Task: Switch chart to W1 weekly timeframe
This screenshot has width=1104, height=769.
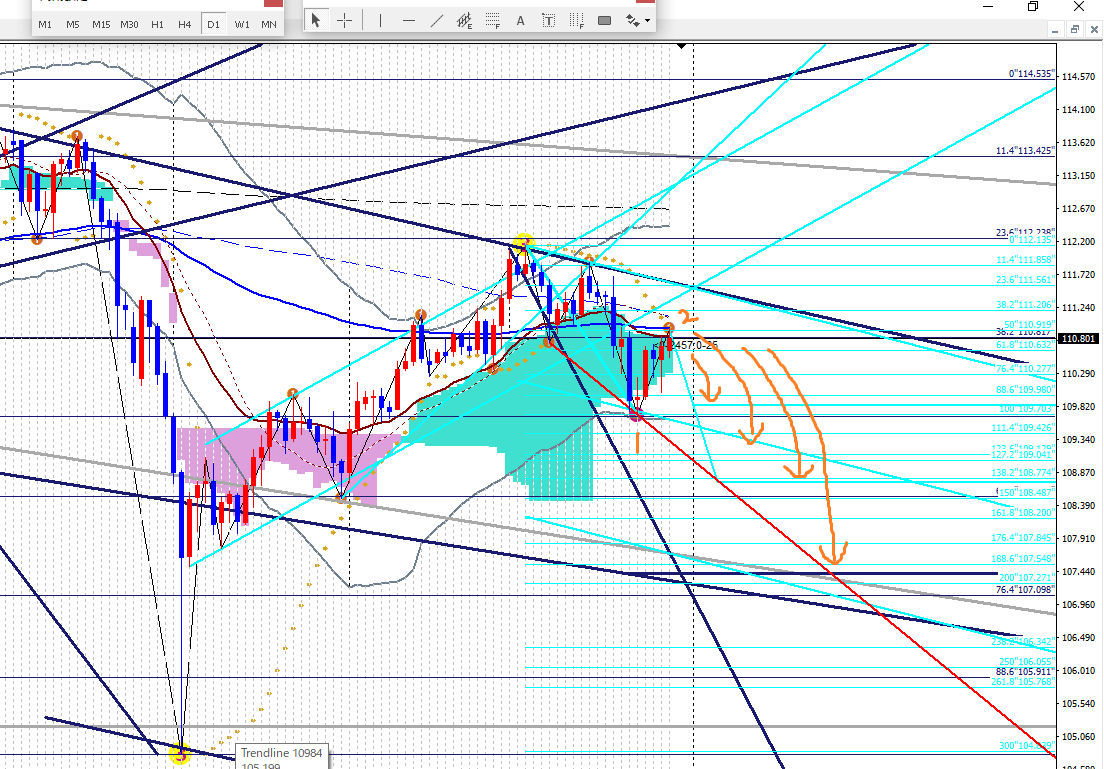Action: click(x=241, y=24)
